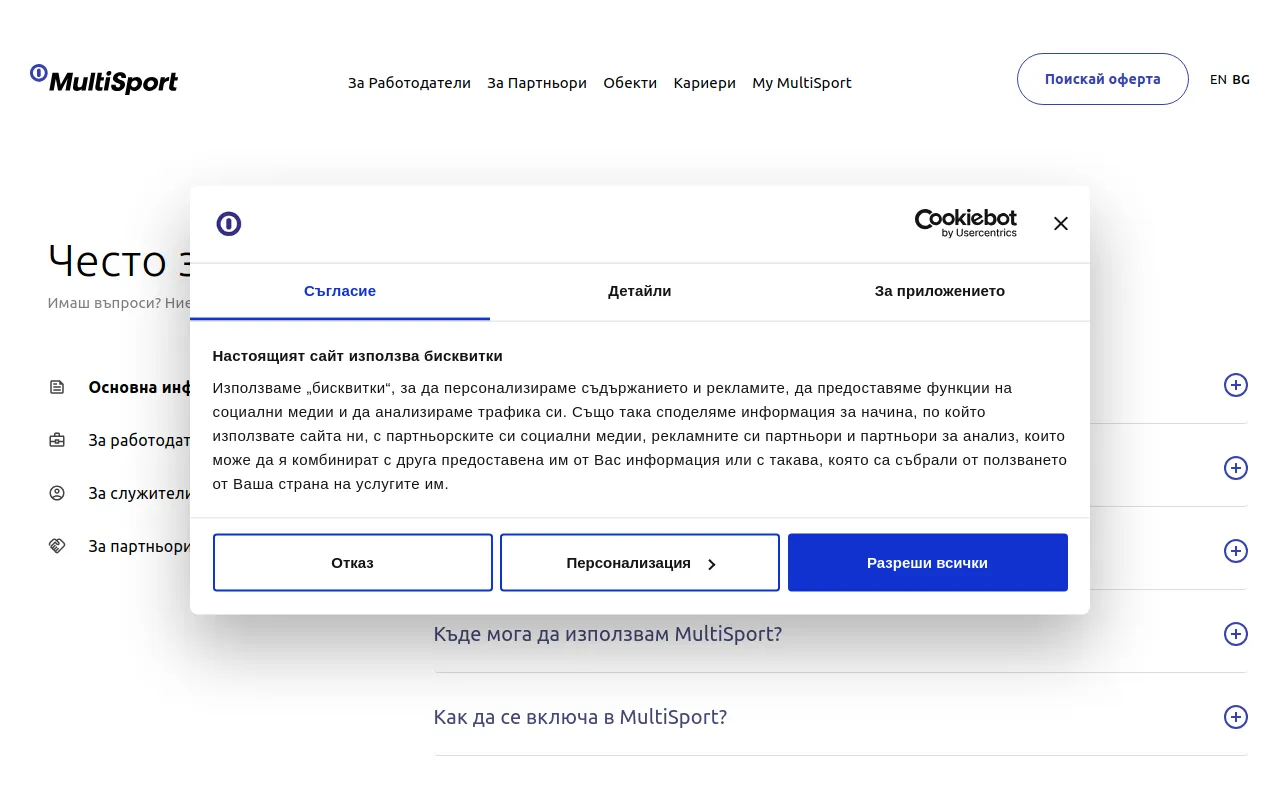Open the За Партньори menu item
Image resolution: width=1280 pixels, height=800 pixels.
pos(537,83)
